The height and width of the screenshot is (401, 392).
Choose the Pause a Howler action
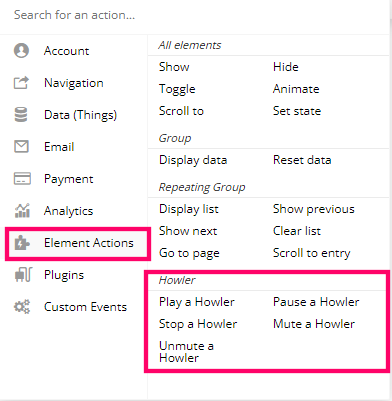coord(316,302)
